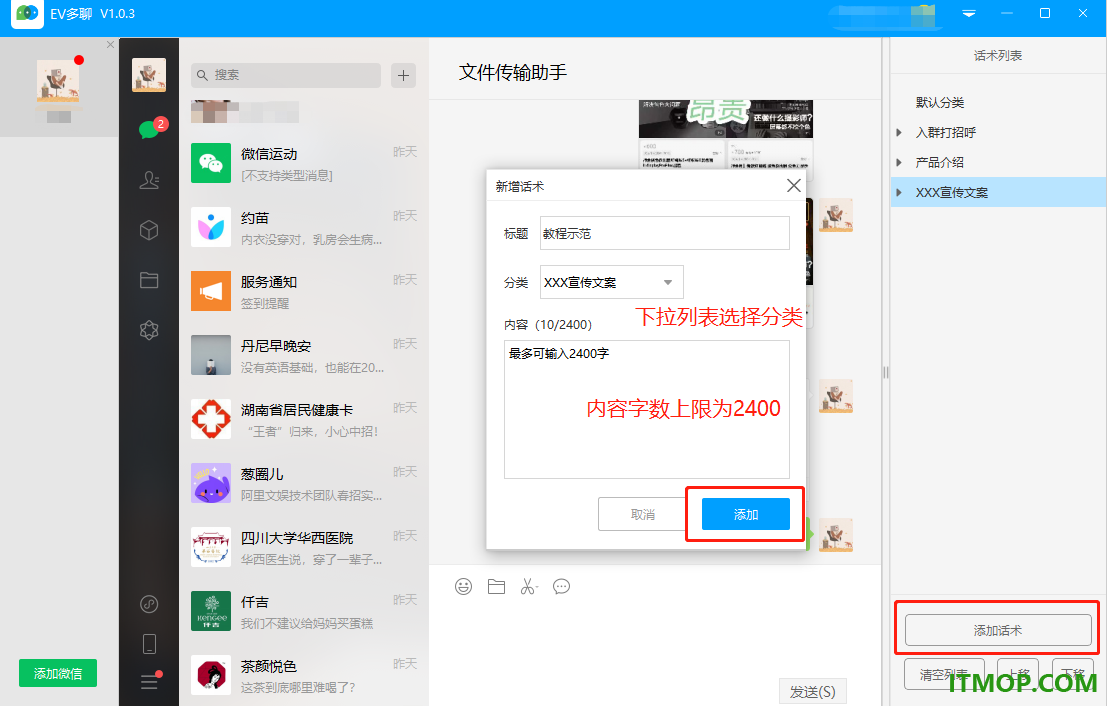This screenshot has height=706, width=1107.
Task: Close the 新增话术 dialog with the X
Action: [x=794, y=186]
